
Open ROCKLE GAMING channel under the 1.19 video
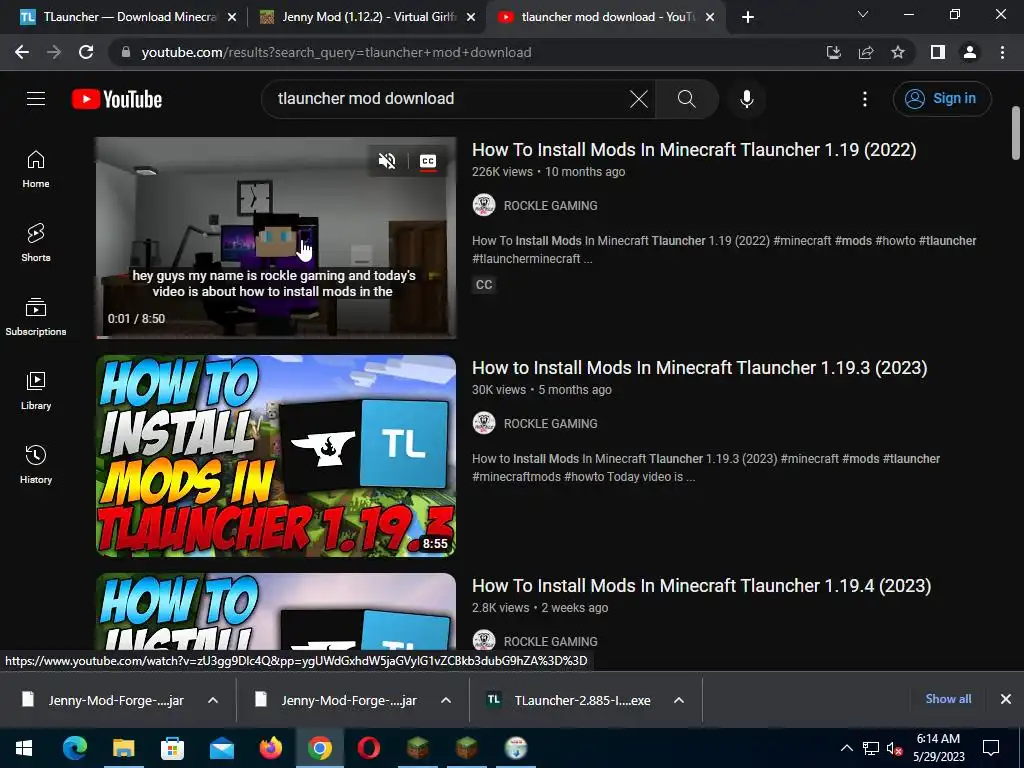pyautogui.click(x=550, y=206)
